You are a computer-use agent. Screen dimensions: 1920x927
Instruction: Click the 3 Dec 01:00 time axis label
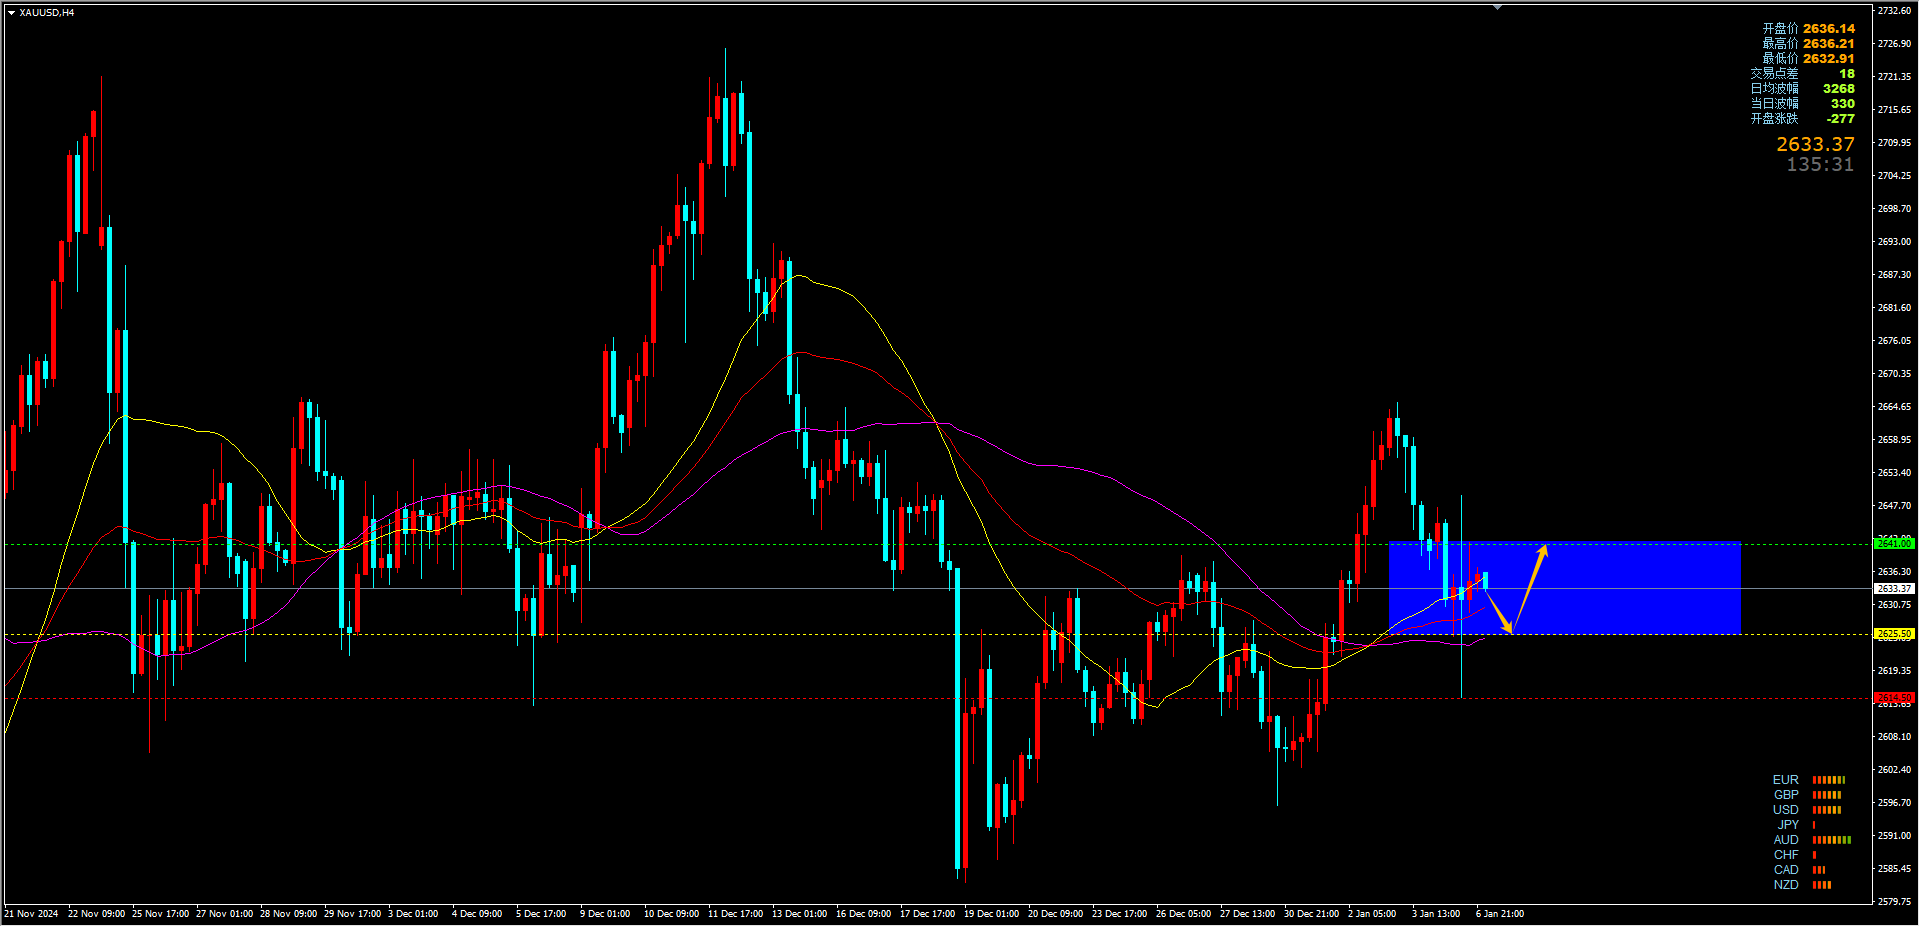[413, 914]
